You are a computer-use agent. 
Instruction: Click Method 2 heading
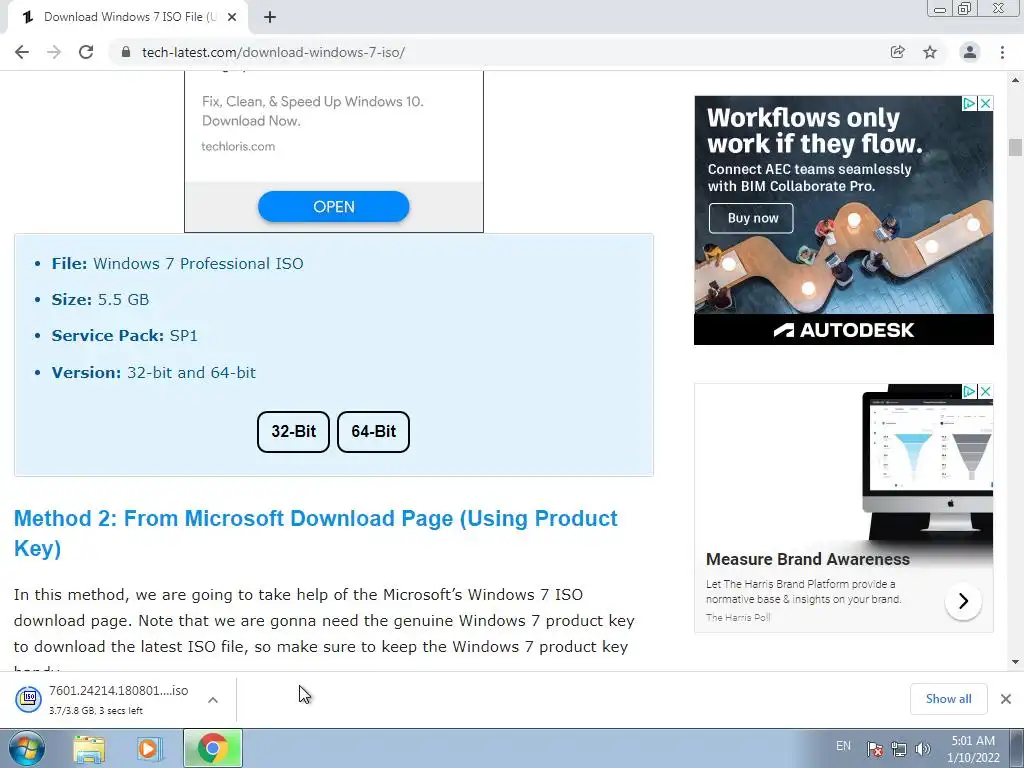[x=315, y=533]
